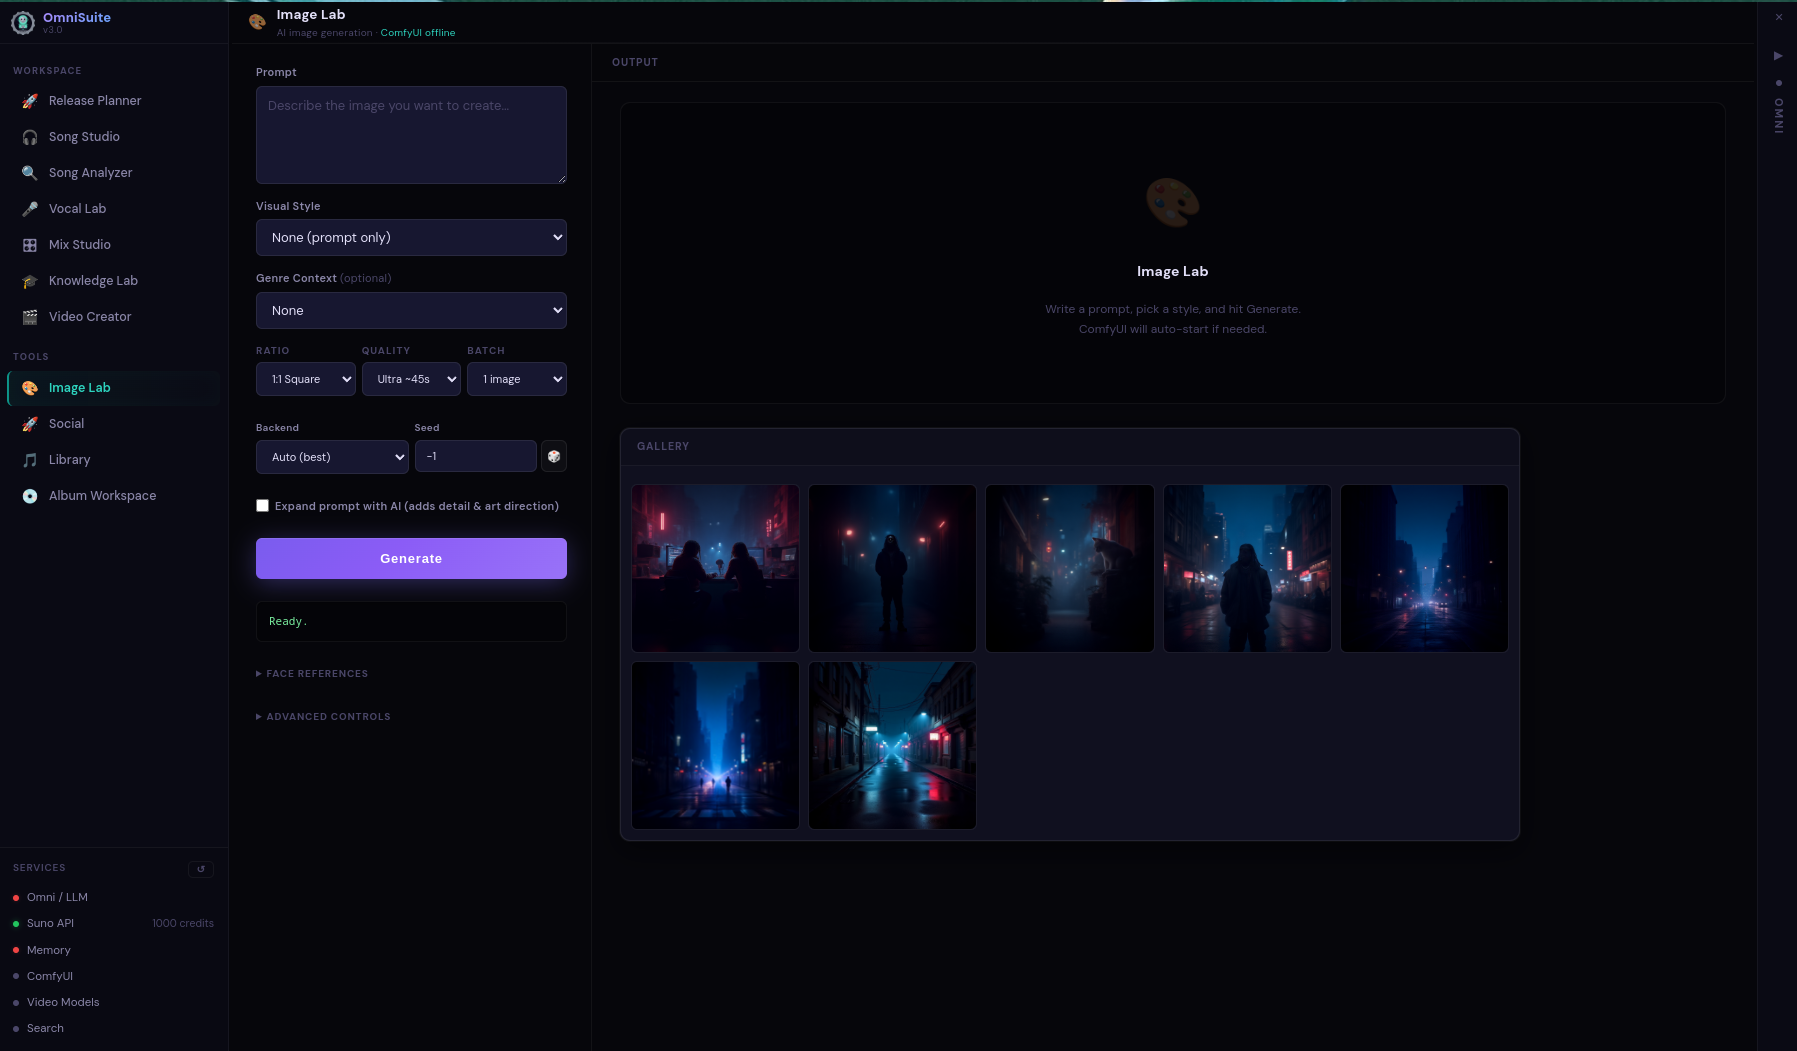1797x1051 pixels.
Task: Open Song Studio via headphones icon
Action: pos(30,137)
